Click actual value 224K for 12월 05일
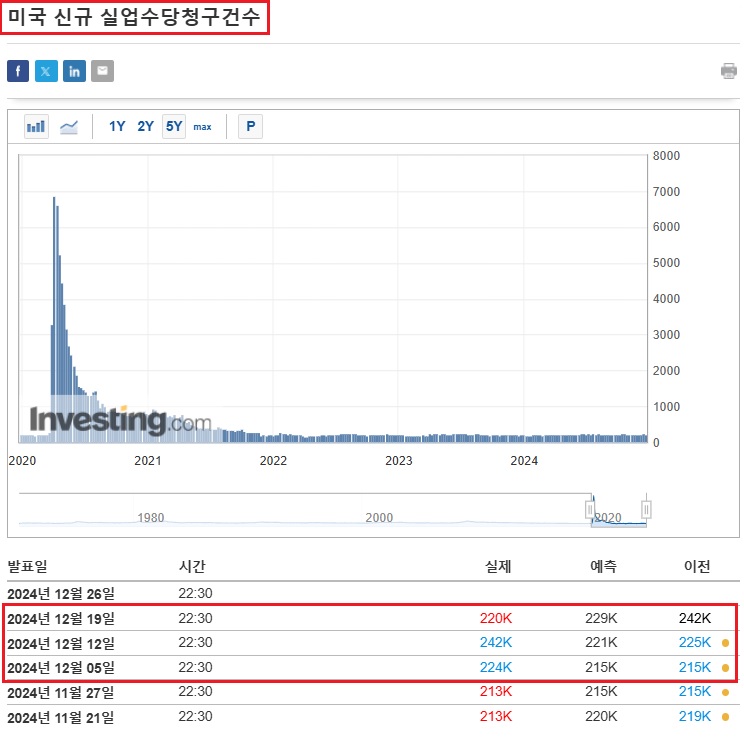The image size is (744, 739). pos(496,667)
